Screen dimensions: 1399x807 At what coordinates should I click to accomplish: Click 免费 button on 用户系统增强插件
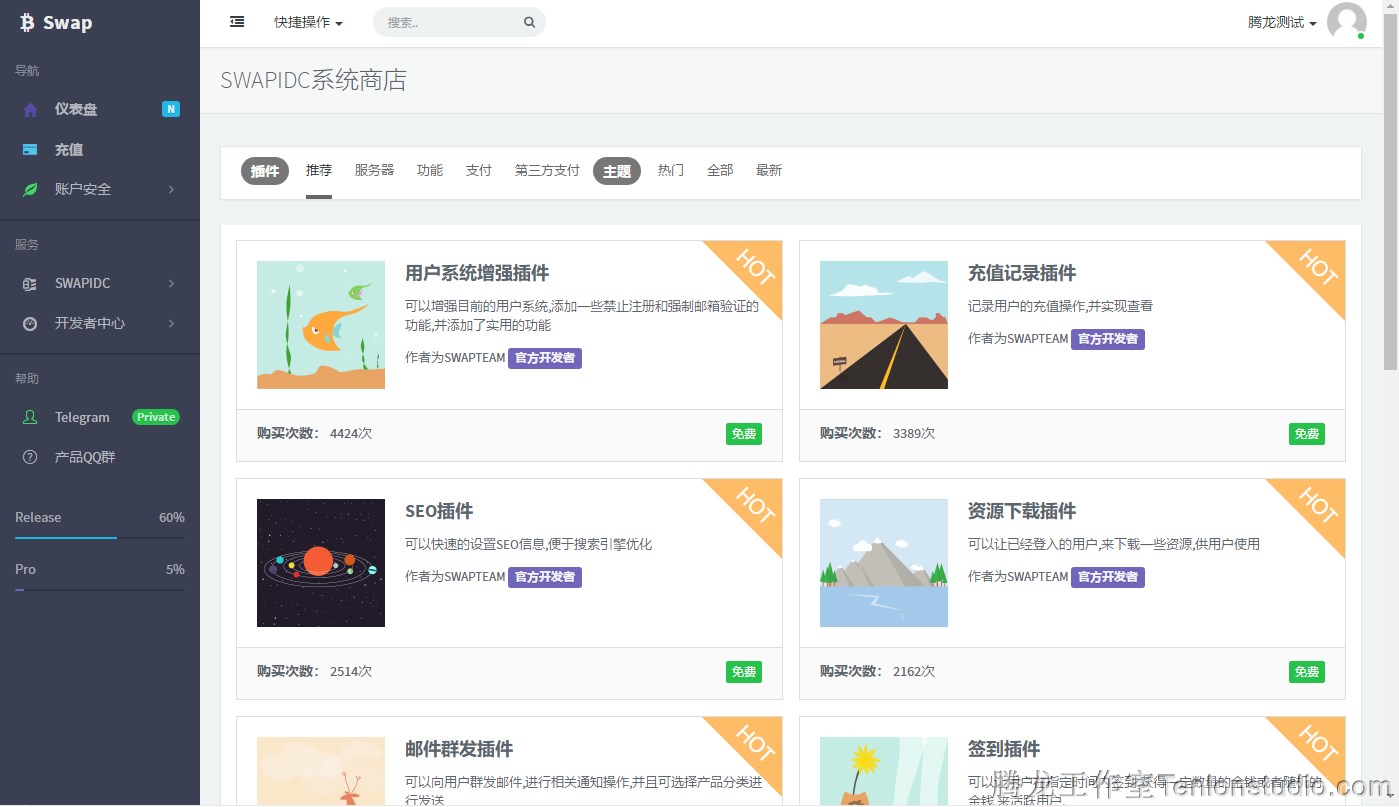pyautogui.click(x=744, y=434)
